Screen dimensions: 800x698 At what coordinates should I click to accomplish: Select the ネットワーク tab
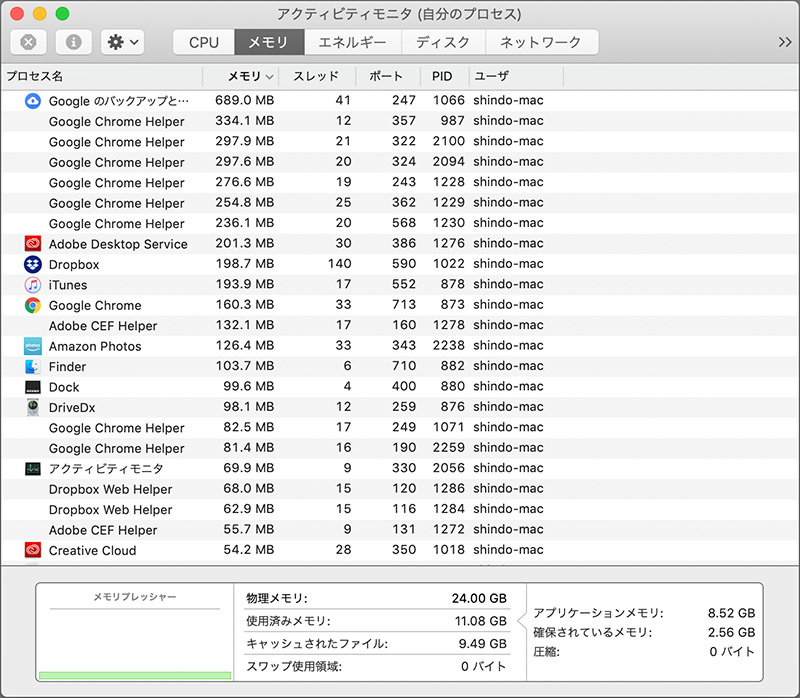click(540, 42)
